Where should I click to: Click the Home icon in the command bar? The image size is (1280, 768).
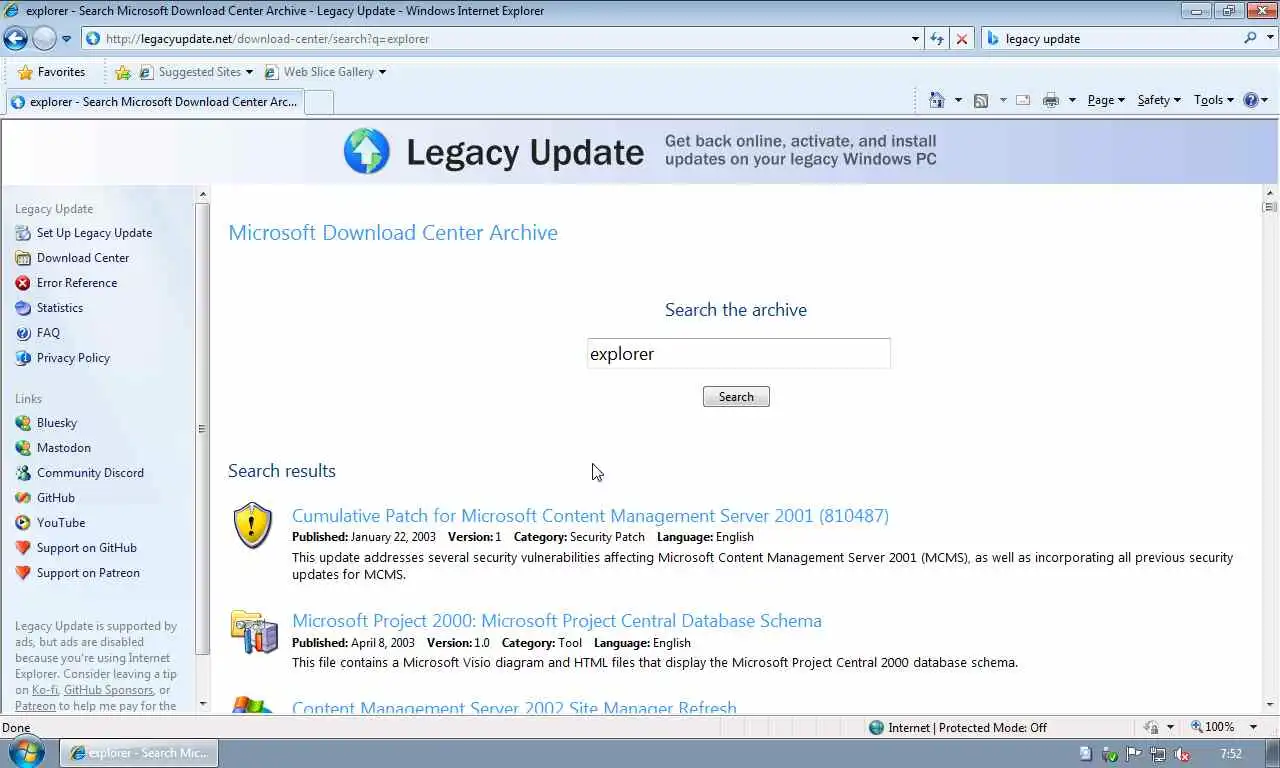pyautogui.click(x=937, y=100)
